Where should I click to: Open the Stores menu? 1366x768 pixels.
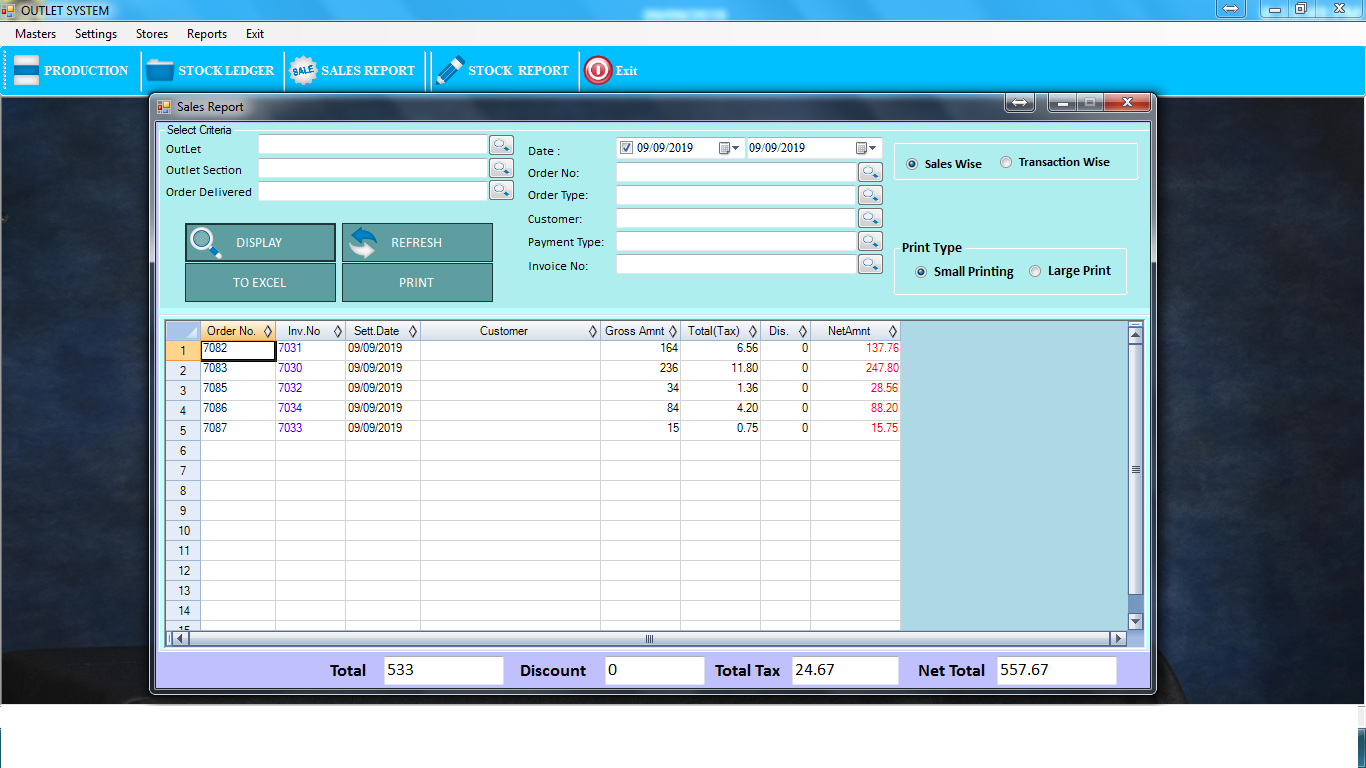[x=152, y=34]
